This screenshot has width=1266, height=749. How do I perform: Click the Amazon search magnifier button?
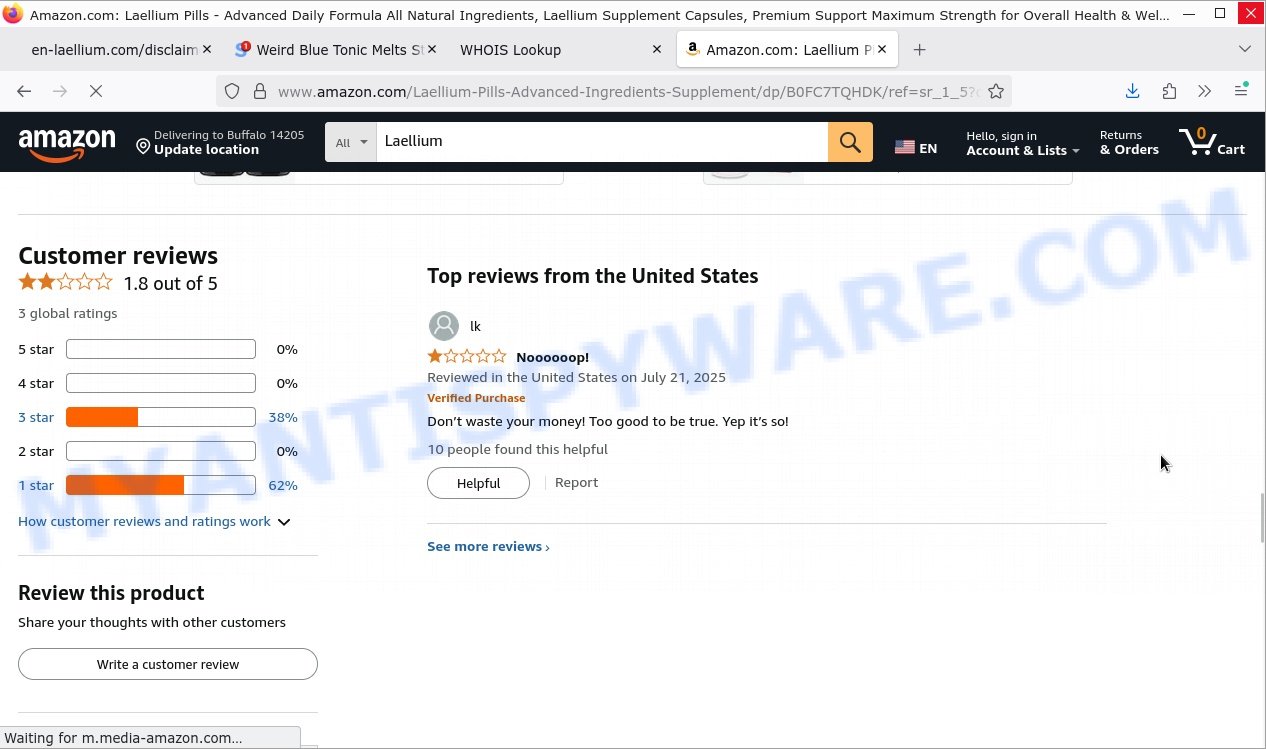tap(850, 142)
